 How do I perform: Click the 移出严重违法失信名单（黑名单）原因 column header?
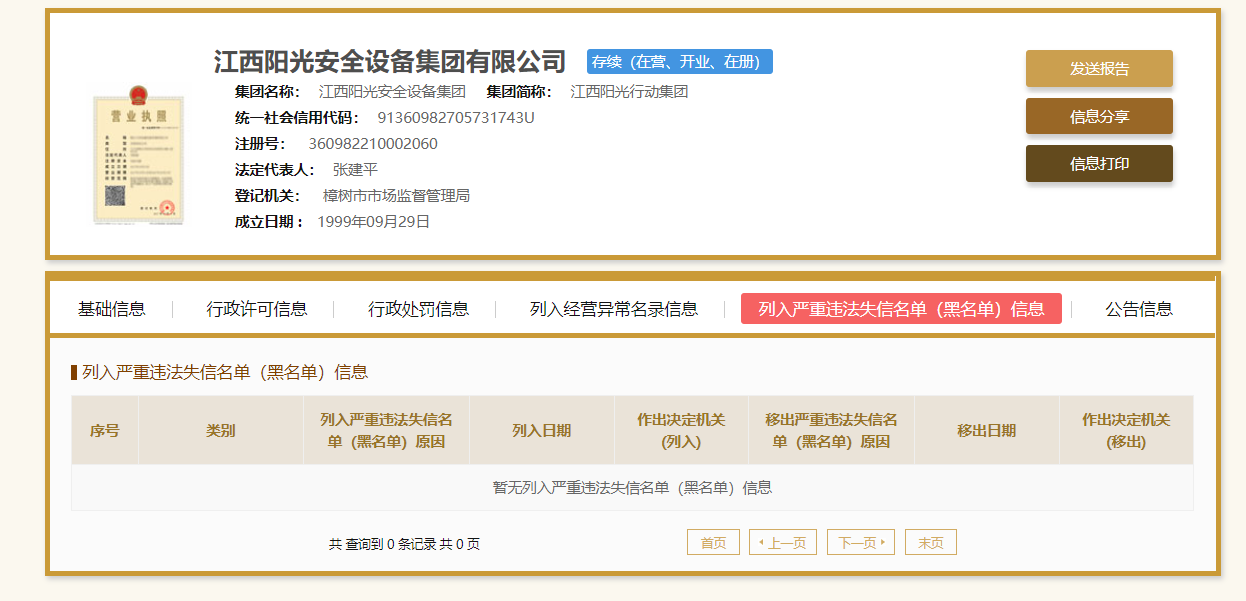click(x=832, y=430)
